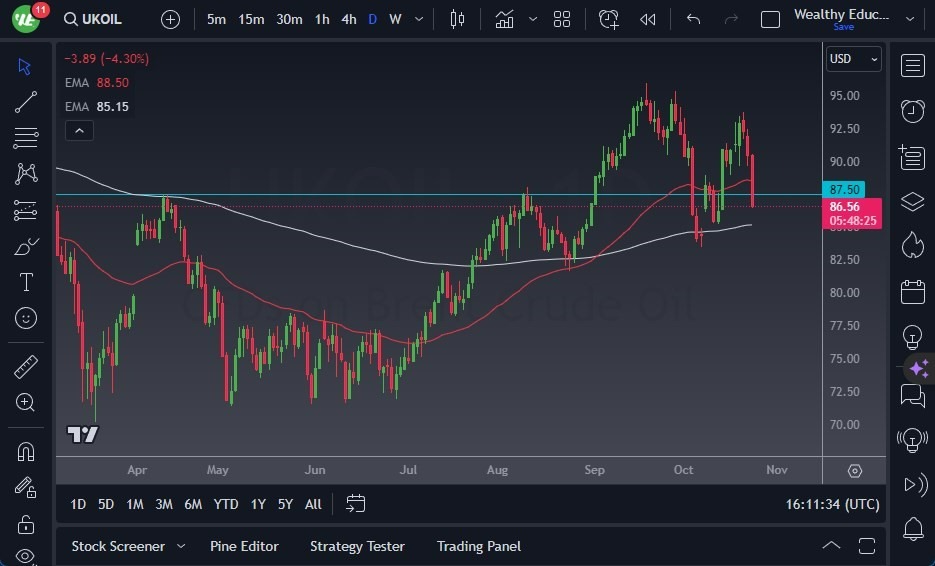
Task: Open the alerts alarm clock panel
Action: pos(912,111)
